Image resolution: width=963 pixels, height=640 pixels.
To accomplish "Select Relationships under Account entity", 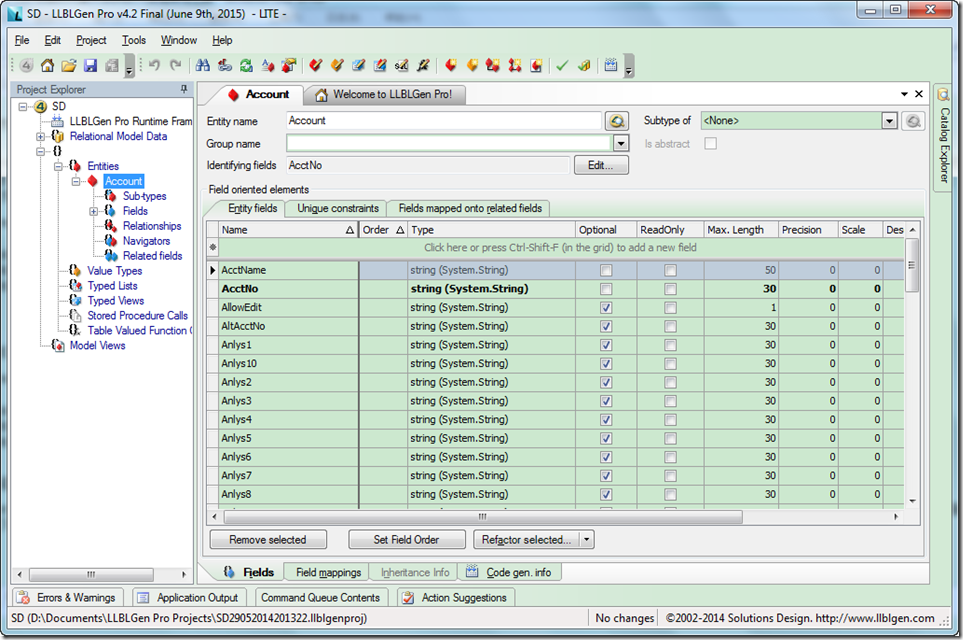I will point(152,226).
